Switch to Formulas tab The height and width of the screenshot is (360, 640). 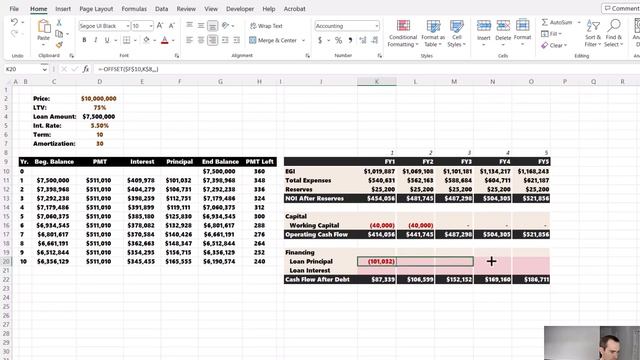[x=134, y=9]
